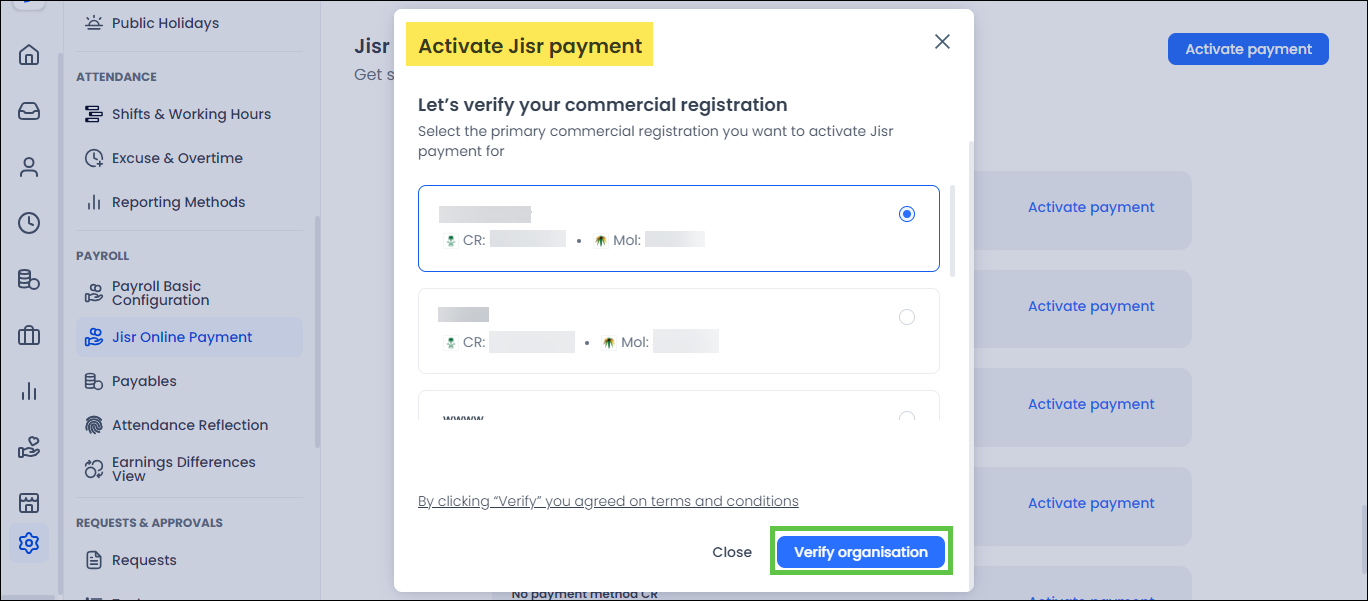This screenshot has height=601, width=1368.
Task: Open the briefcase icon in left rail
Action: 29,336
